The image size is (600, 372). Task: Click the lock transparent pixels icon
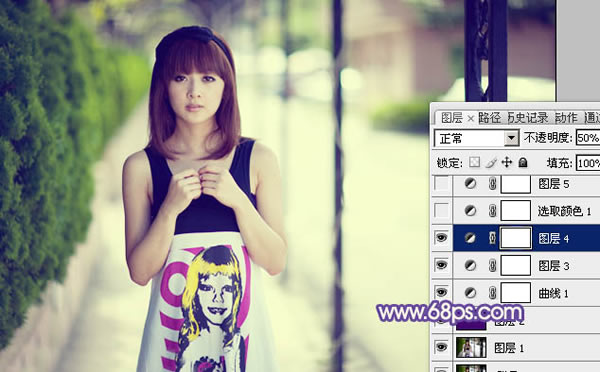(474, 163)
